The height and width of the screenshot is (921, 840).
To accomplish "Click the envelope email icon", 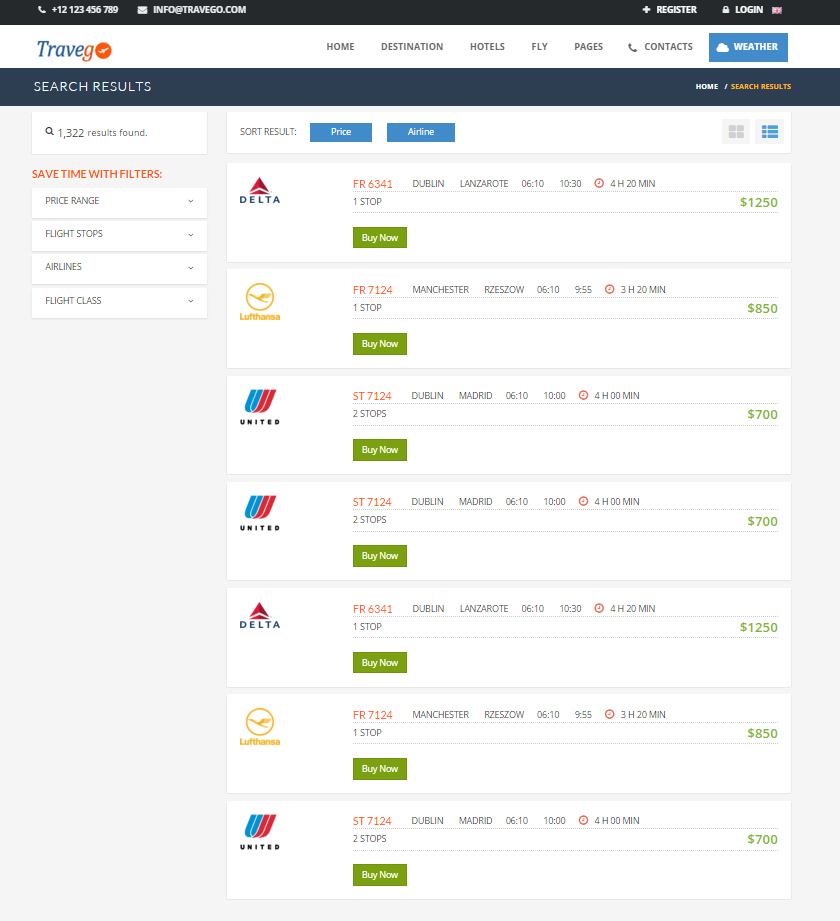I will (x=142, y=10).
